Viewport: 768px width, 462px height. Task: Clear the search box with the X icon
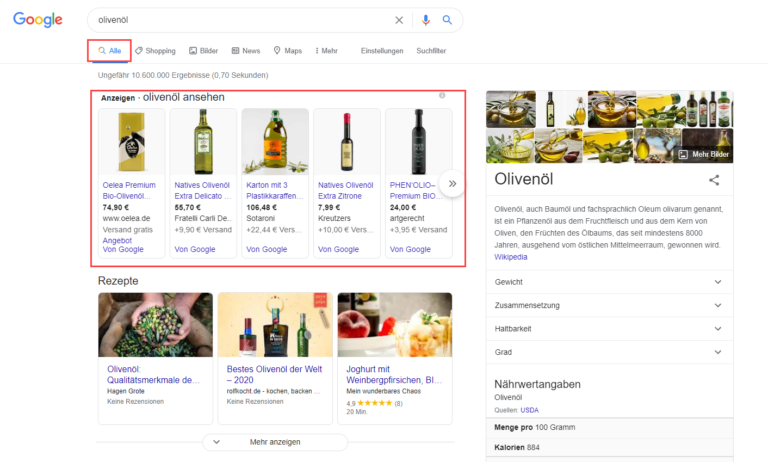click(399, 20)
